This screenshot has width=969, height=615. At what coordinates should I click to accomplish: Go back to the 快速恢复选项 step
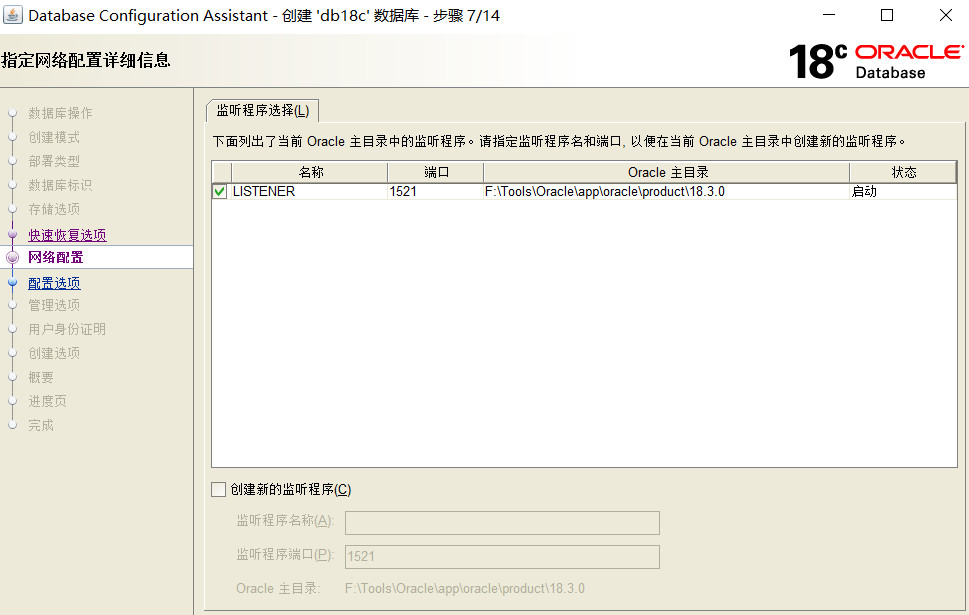click(x=67, y=235)
